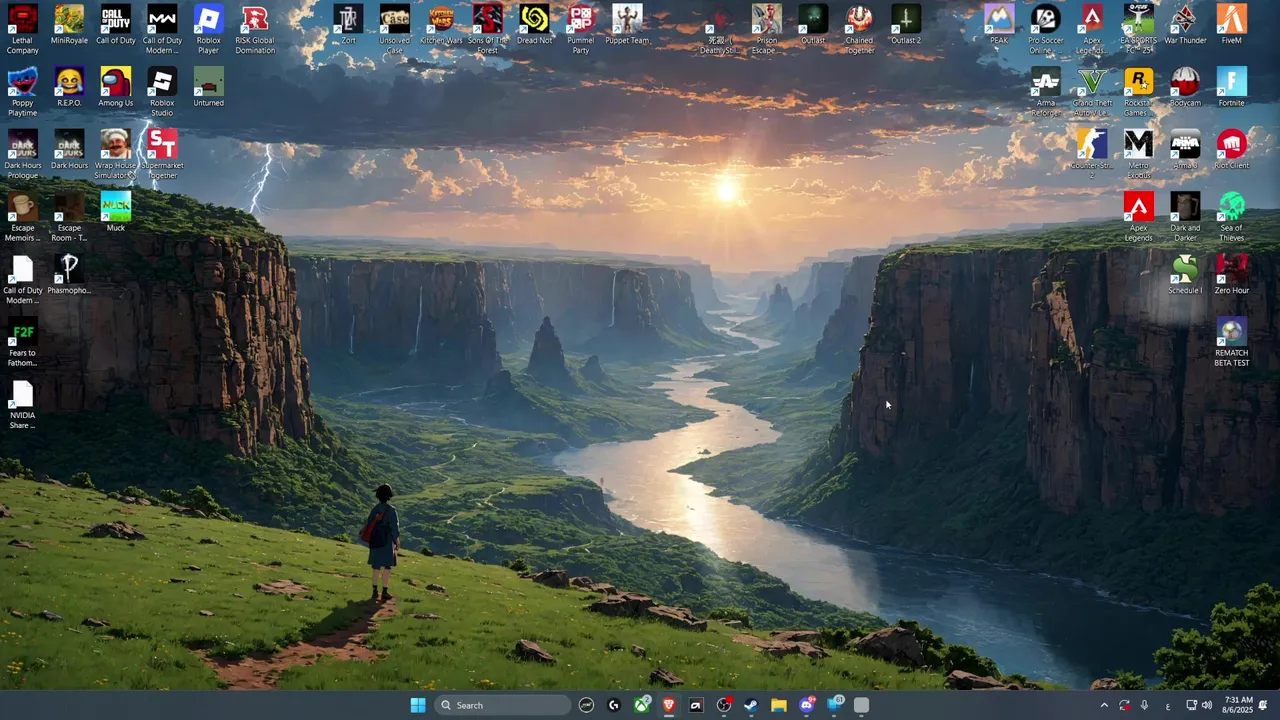Show hidden system tray icons
Screen dimensions: 1280x720
(x=1104, y=705)
